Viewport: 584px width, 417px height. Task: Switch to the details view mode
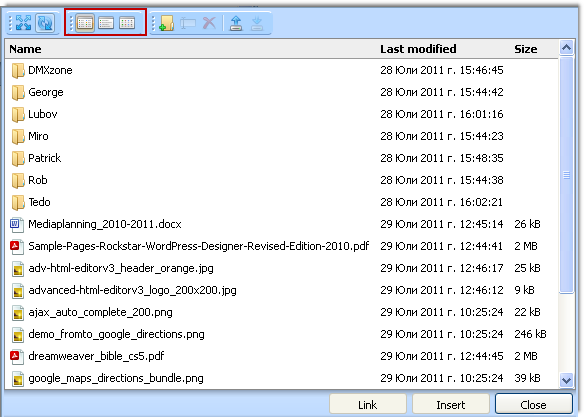click(85, 23)
